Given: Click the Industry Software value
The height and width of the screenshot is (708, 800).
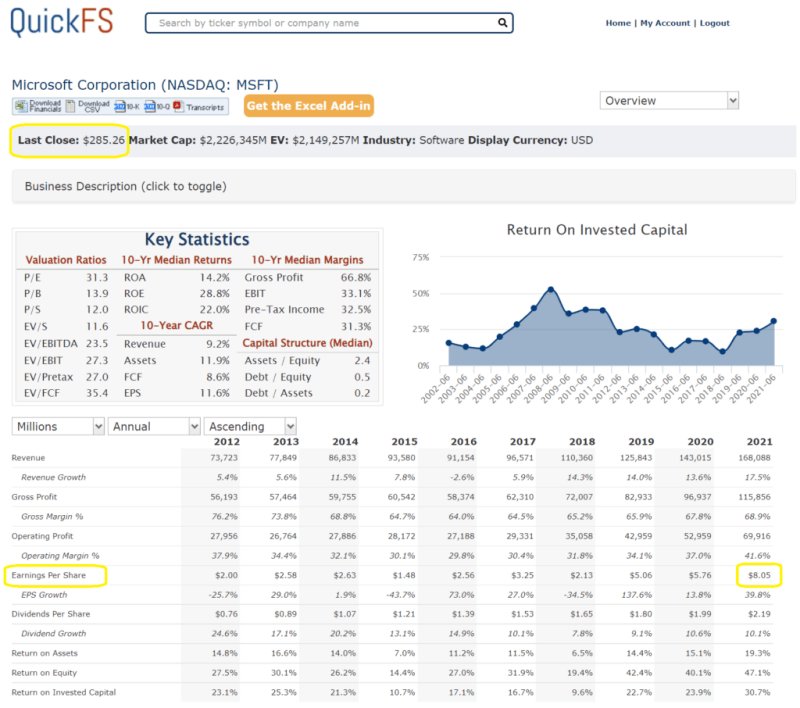Looking at the screenshot, I should (x=442, y=140).
